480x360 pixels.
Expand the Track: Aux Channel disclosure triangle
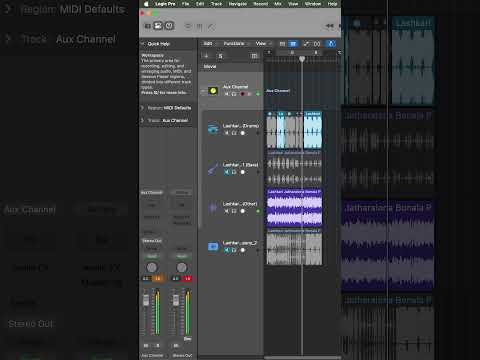tap(143, 120)
